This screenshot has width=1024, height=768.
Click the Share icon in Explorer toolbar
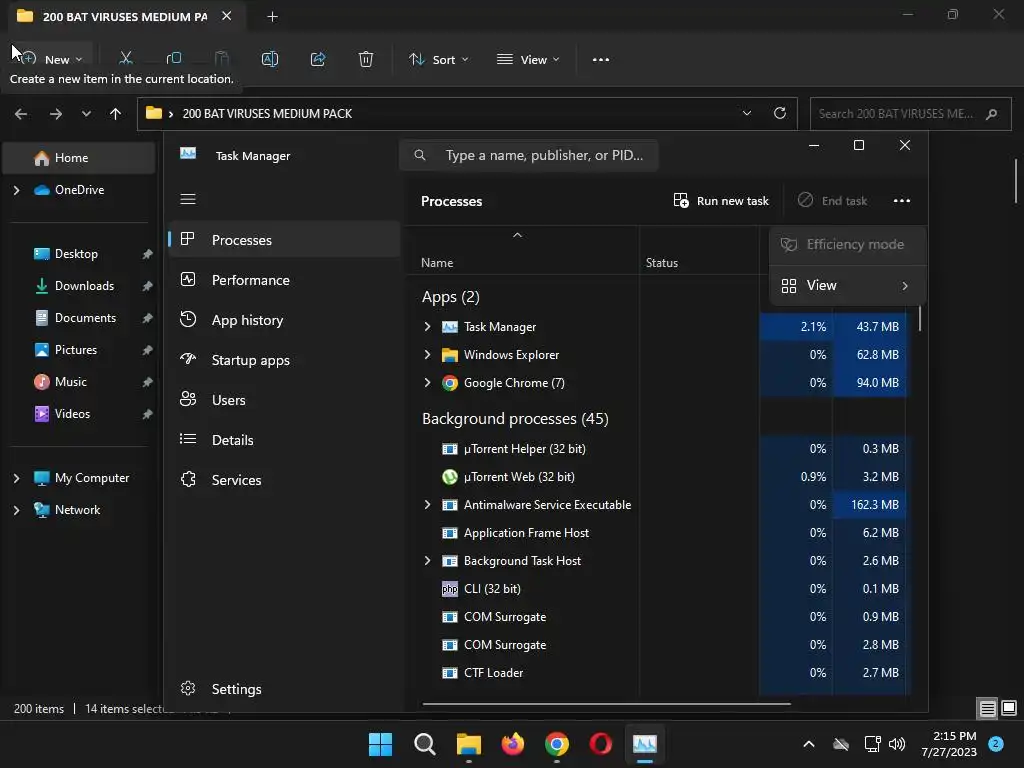coord(318,59)
